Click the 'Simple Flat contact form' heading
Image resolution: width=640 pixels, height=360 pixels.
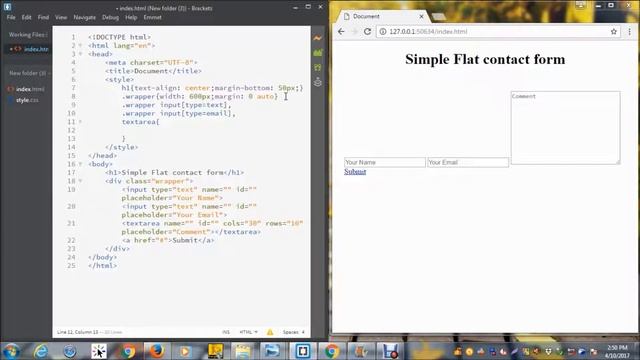tap(485, 59)
